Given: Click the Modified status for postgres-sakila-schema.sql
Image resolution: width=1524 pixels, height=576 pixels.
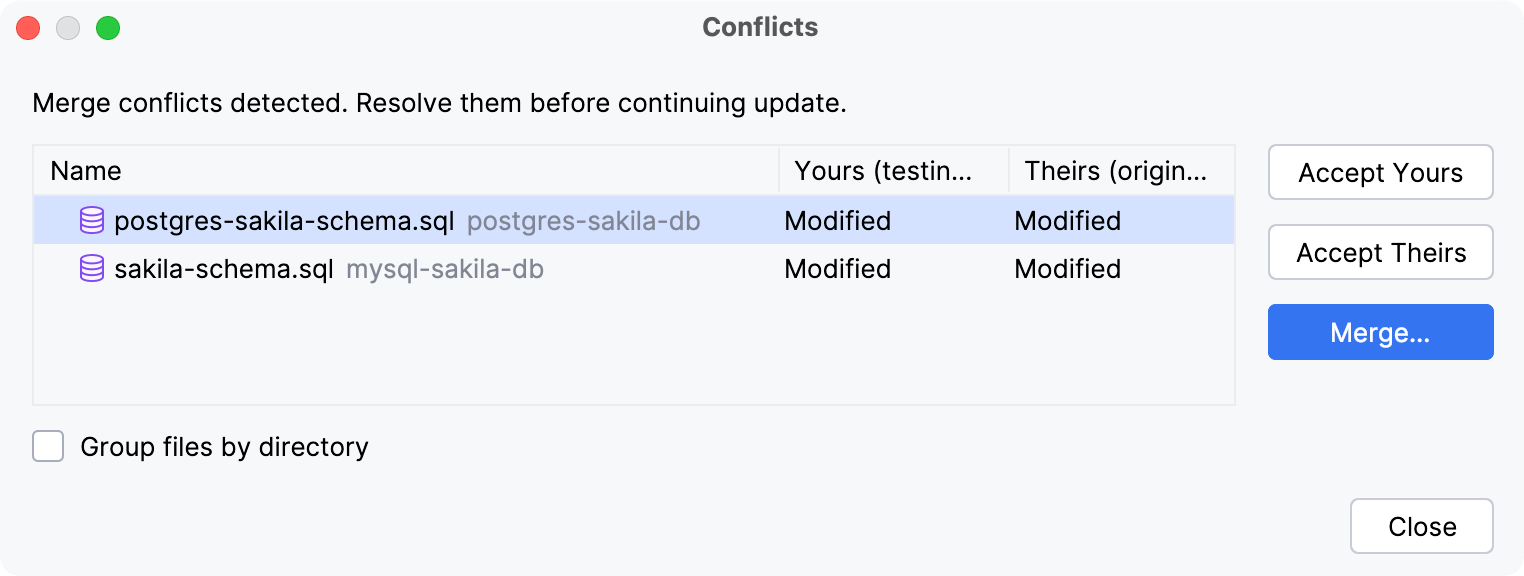Looking at the screenshot, I should (x=837, y=220).
